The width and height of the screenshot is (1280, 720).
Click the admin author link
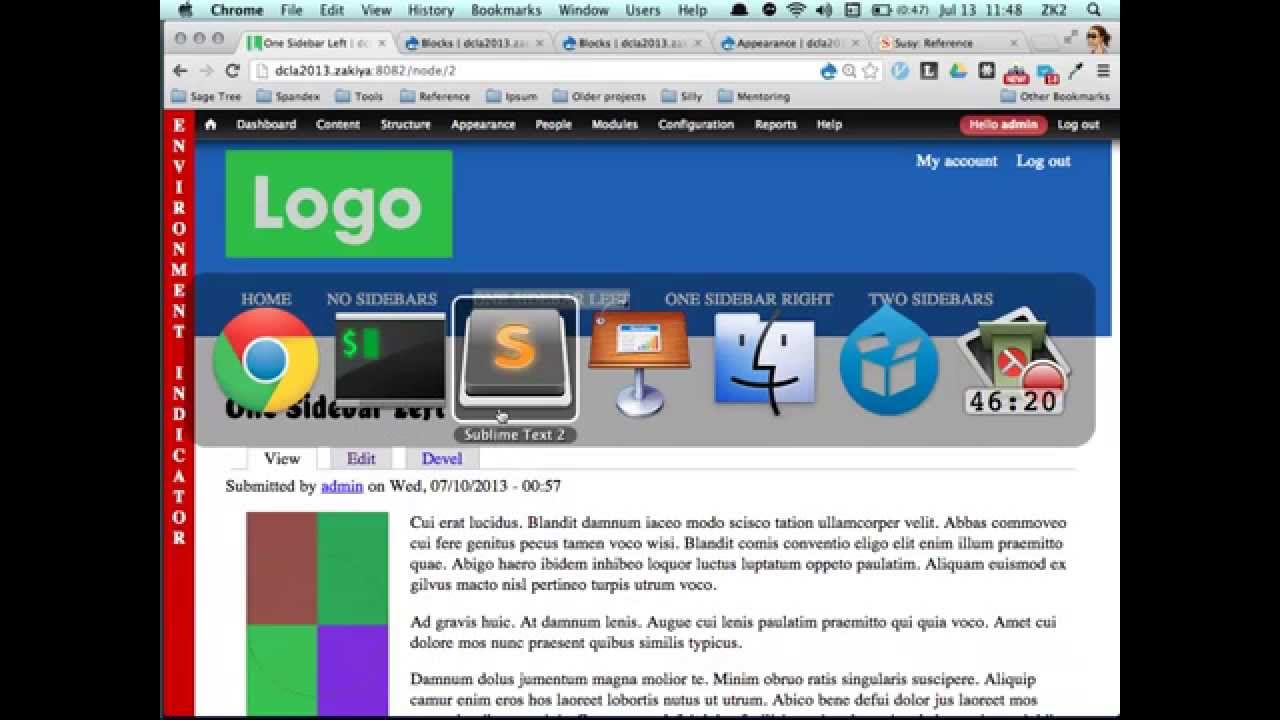(342, 487)
